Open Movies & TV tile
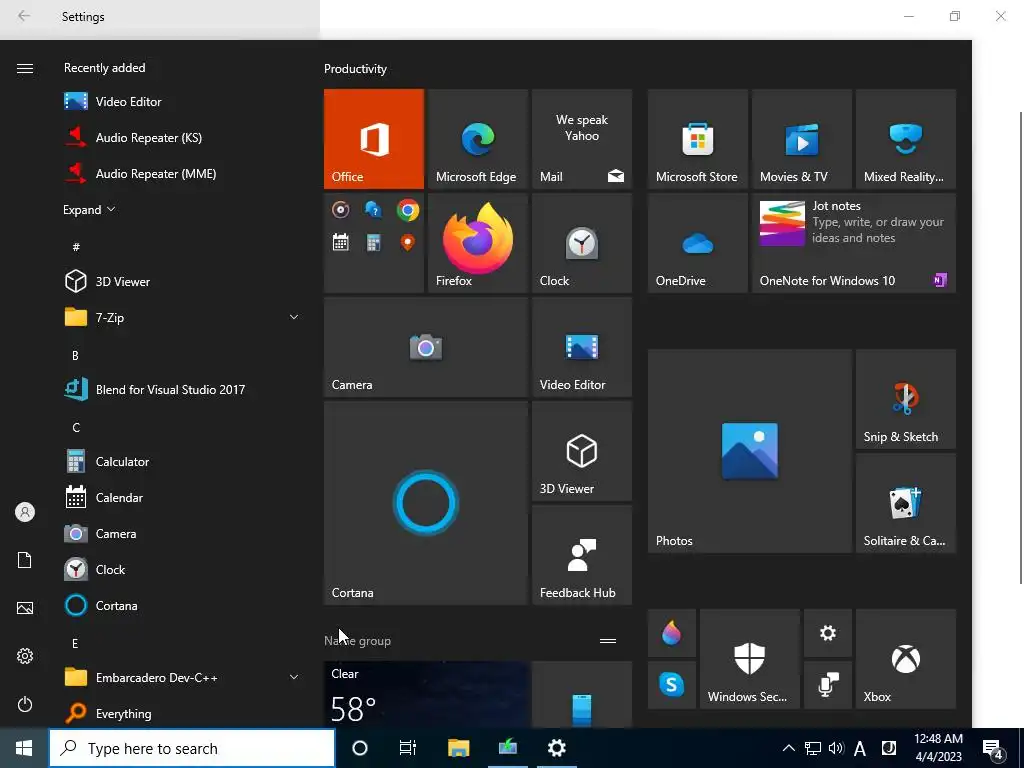The width and height of the screenshot is (1024, 768). pyautogui.click(x=802, y=139)
